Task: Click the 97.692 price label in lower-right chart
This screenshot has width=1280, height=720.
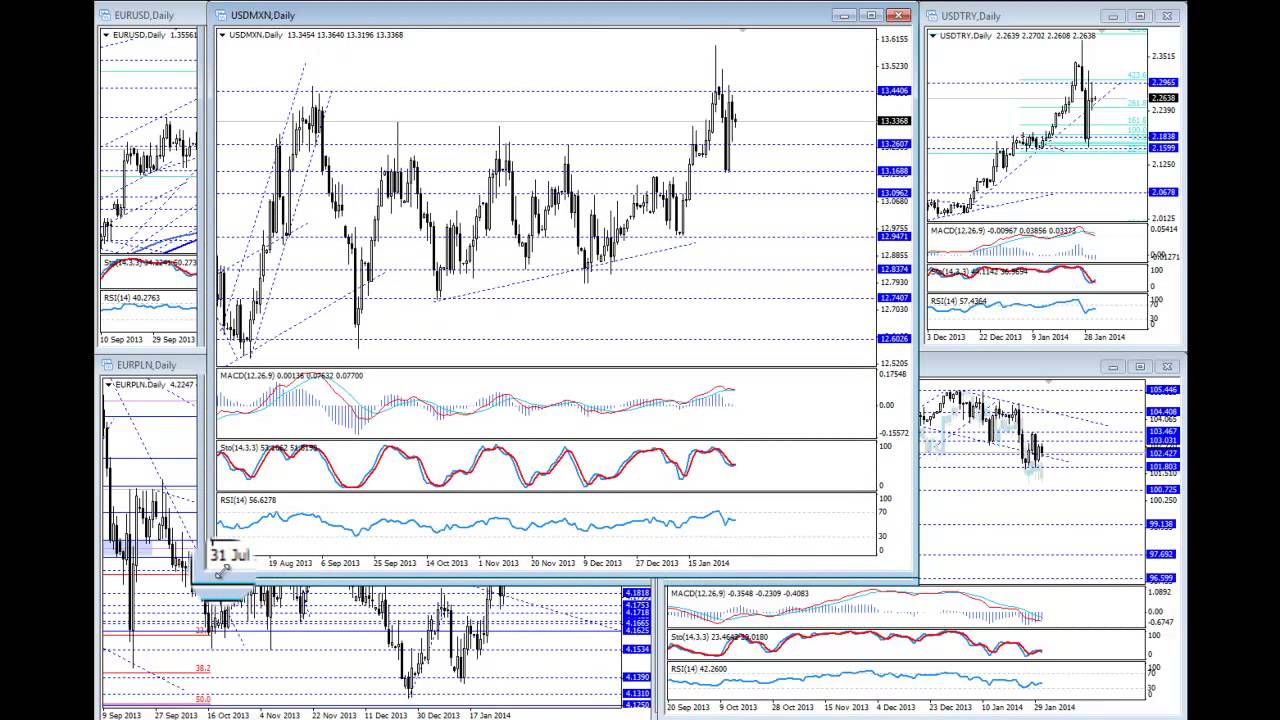Action: point(1161,554)
